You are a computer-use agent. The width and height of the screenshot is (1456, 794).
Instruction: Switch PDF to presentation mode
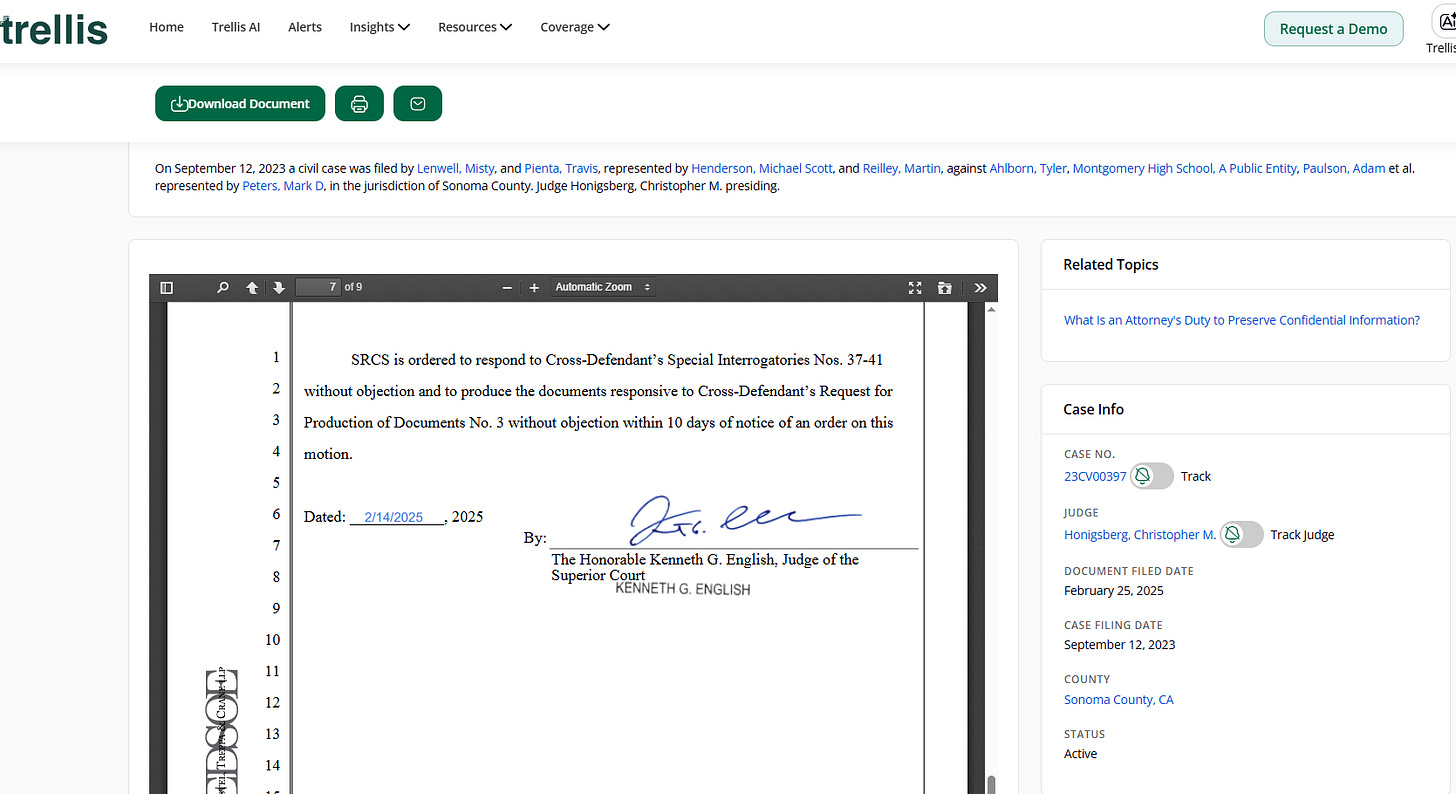click(x=915, y=288)
